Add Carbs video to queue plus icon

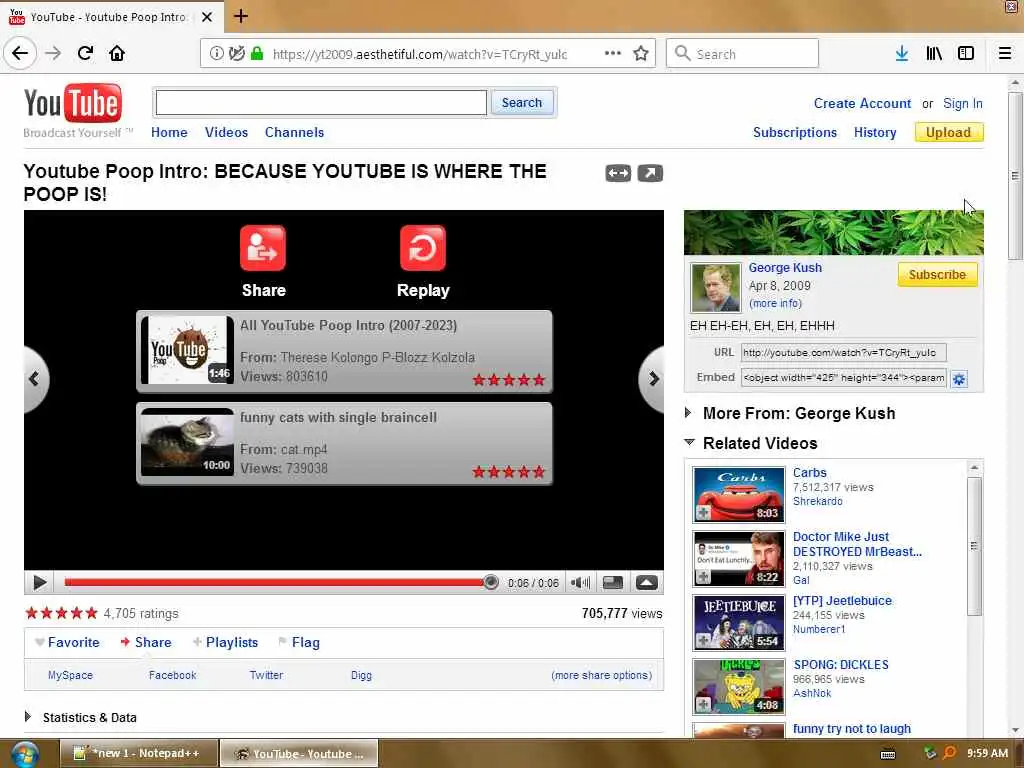(x=703, y=513)
